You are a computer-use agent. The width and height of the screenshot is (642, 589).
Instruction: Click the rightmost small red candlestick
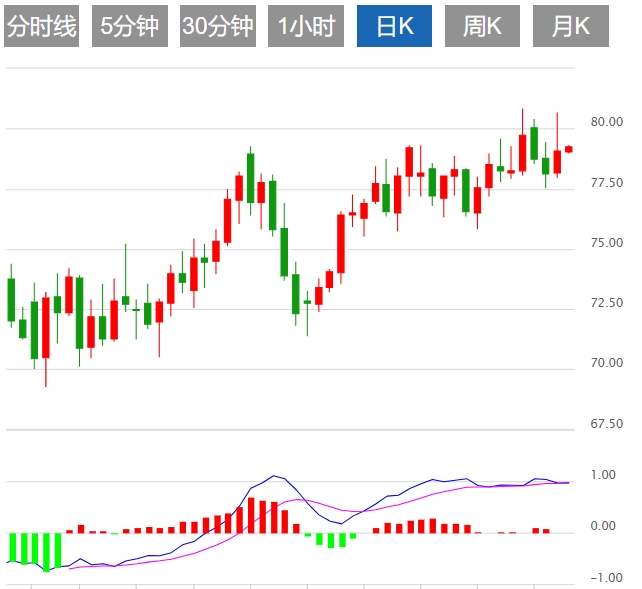[569, 149]
